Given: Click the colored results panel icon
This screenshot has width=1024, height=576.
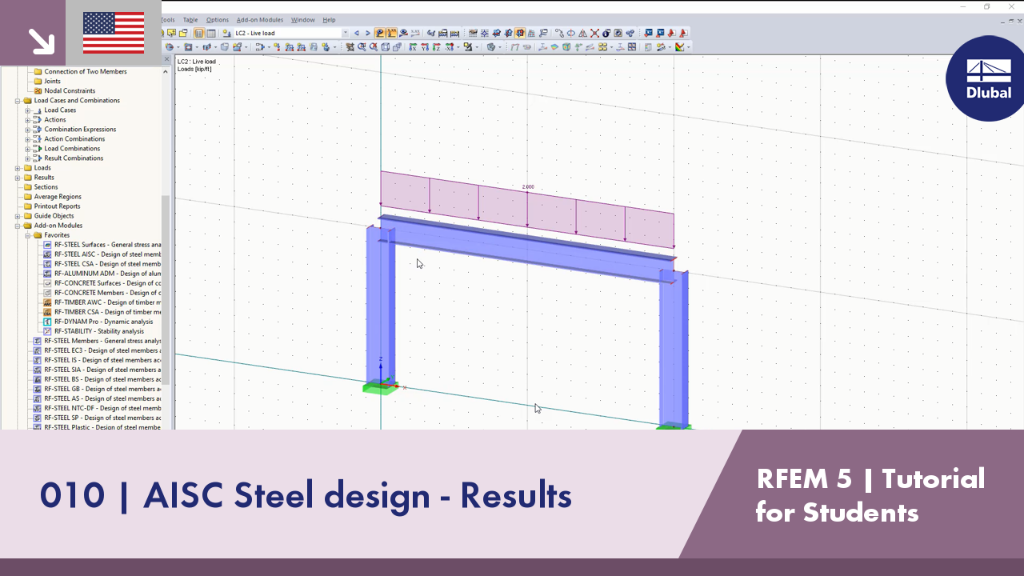Looking at the screenshot, I should (680, 47).
